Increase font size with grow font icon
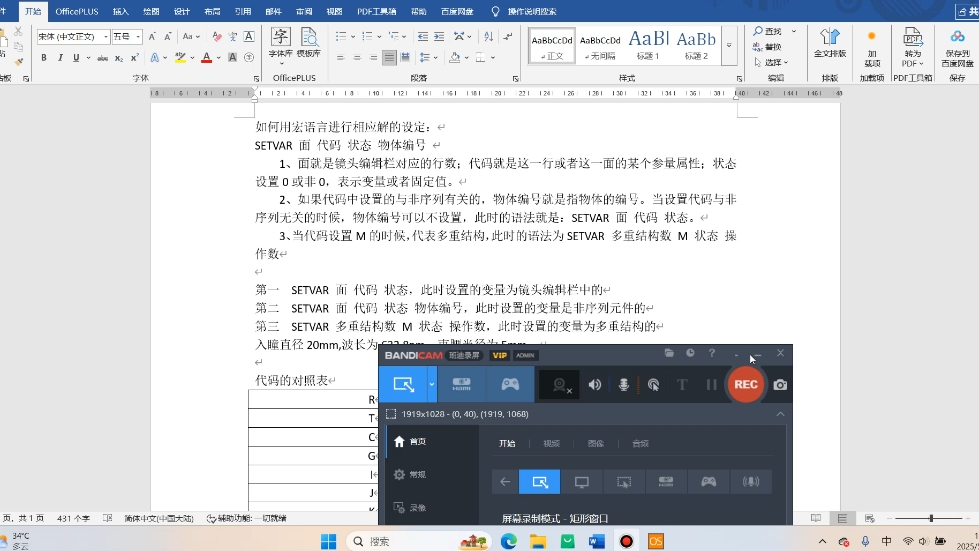 click(152, 37)
